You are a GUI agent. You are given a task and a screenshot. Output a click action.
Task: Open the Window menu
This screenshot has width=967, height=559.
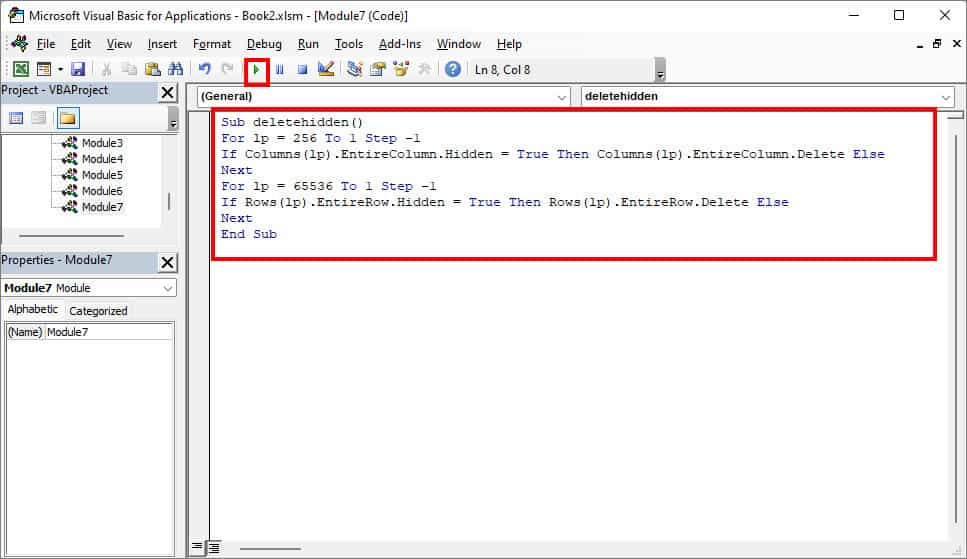point(459,44)
